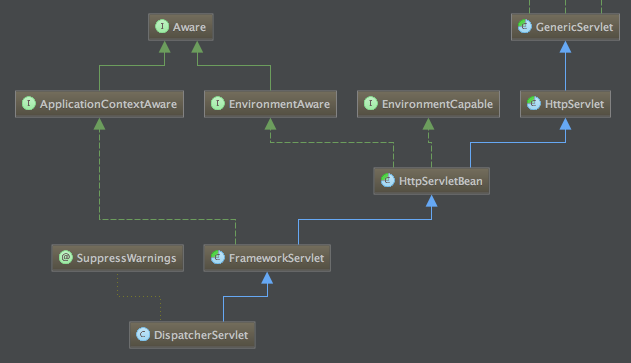Click the class icon on FrameworkServlet node

click(218, 257)
